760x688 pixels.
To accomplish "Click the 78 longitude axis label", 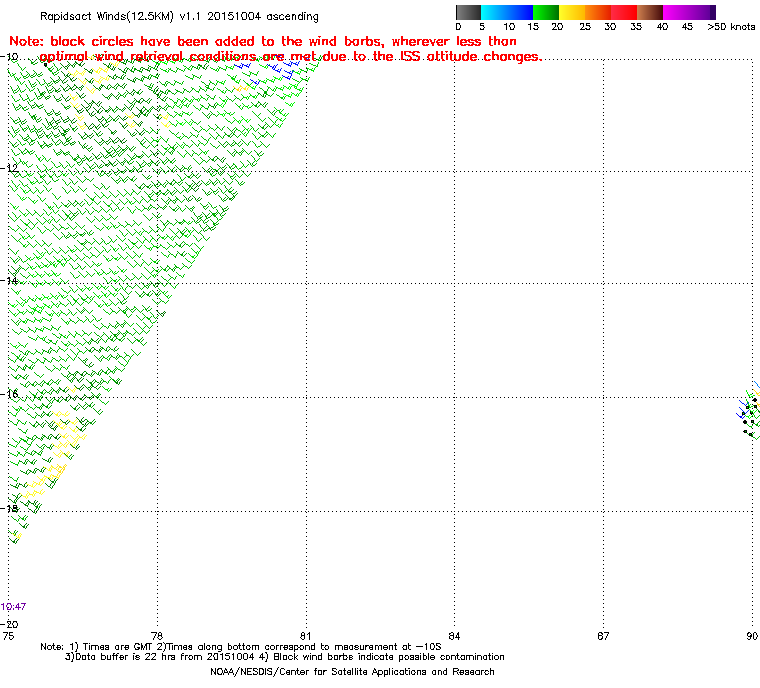I will 157,636.
